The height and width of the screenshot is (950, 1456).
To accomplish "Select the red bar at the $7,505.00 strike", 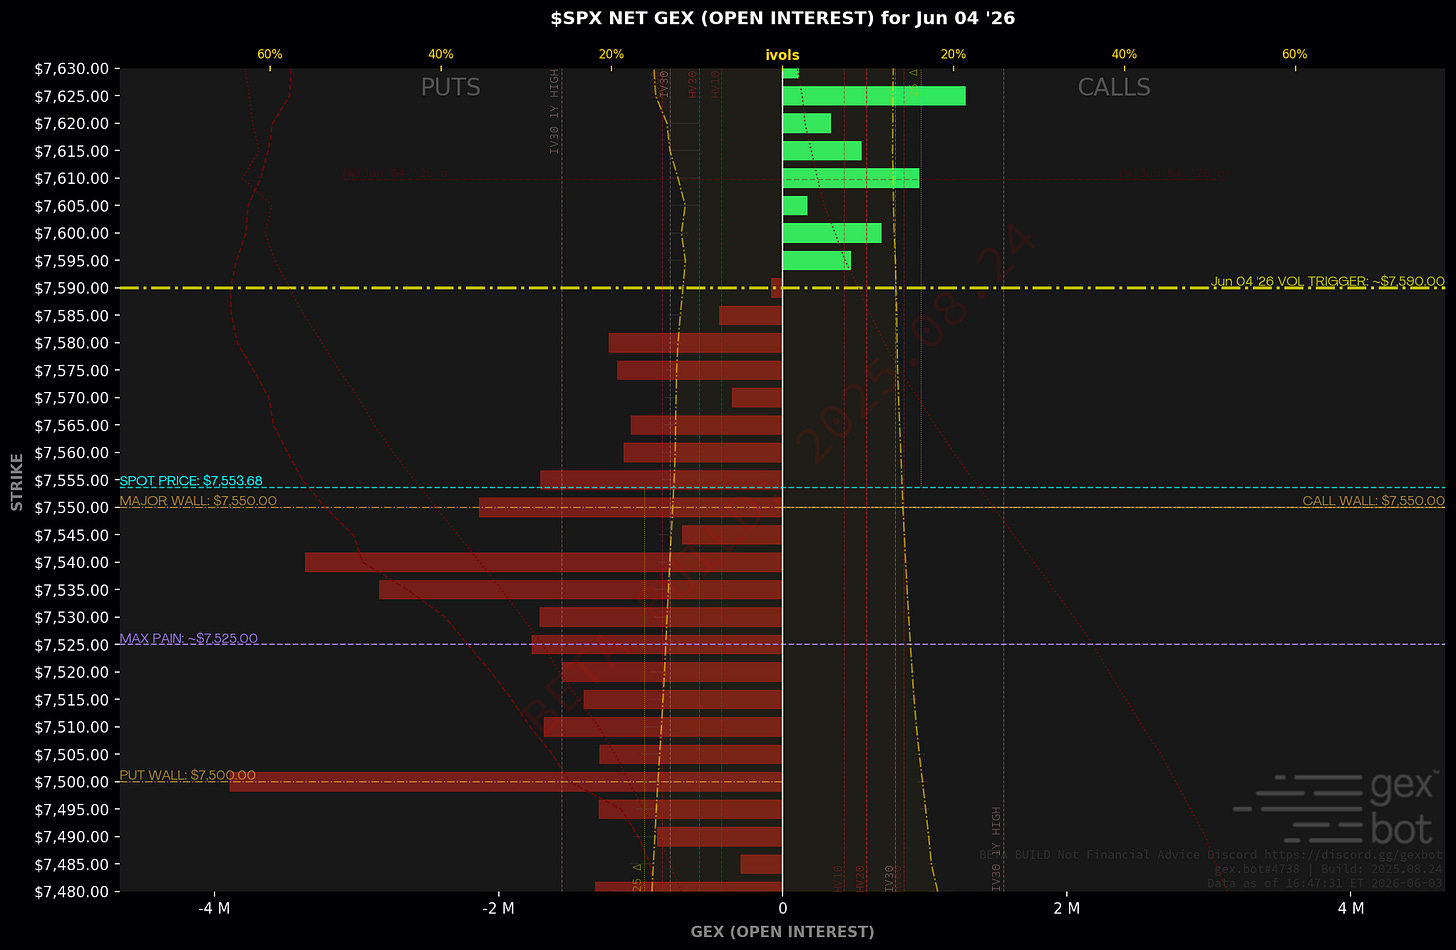I will pos(691,754).
